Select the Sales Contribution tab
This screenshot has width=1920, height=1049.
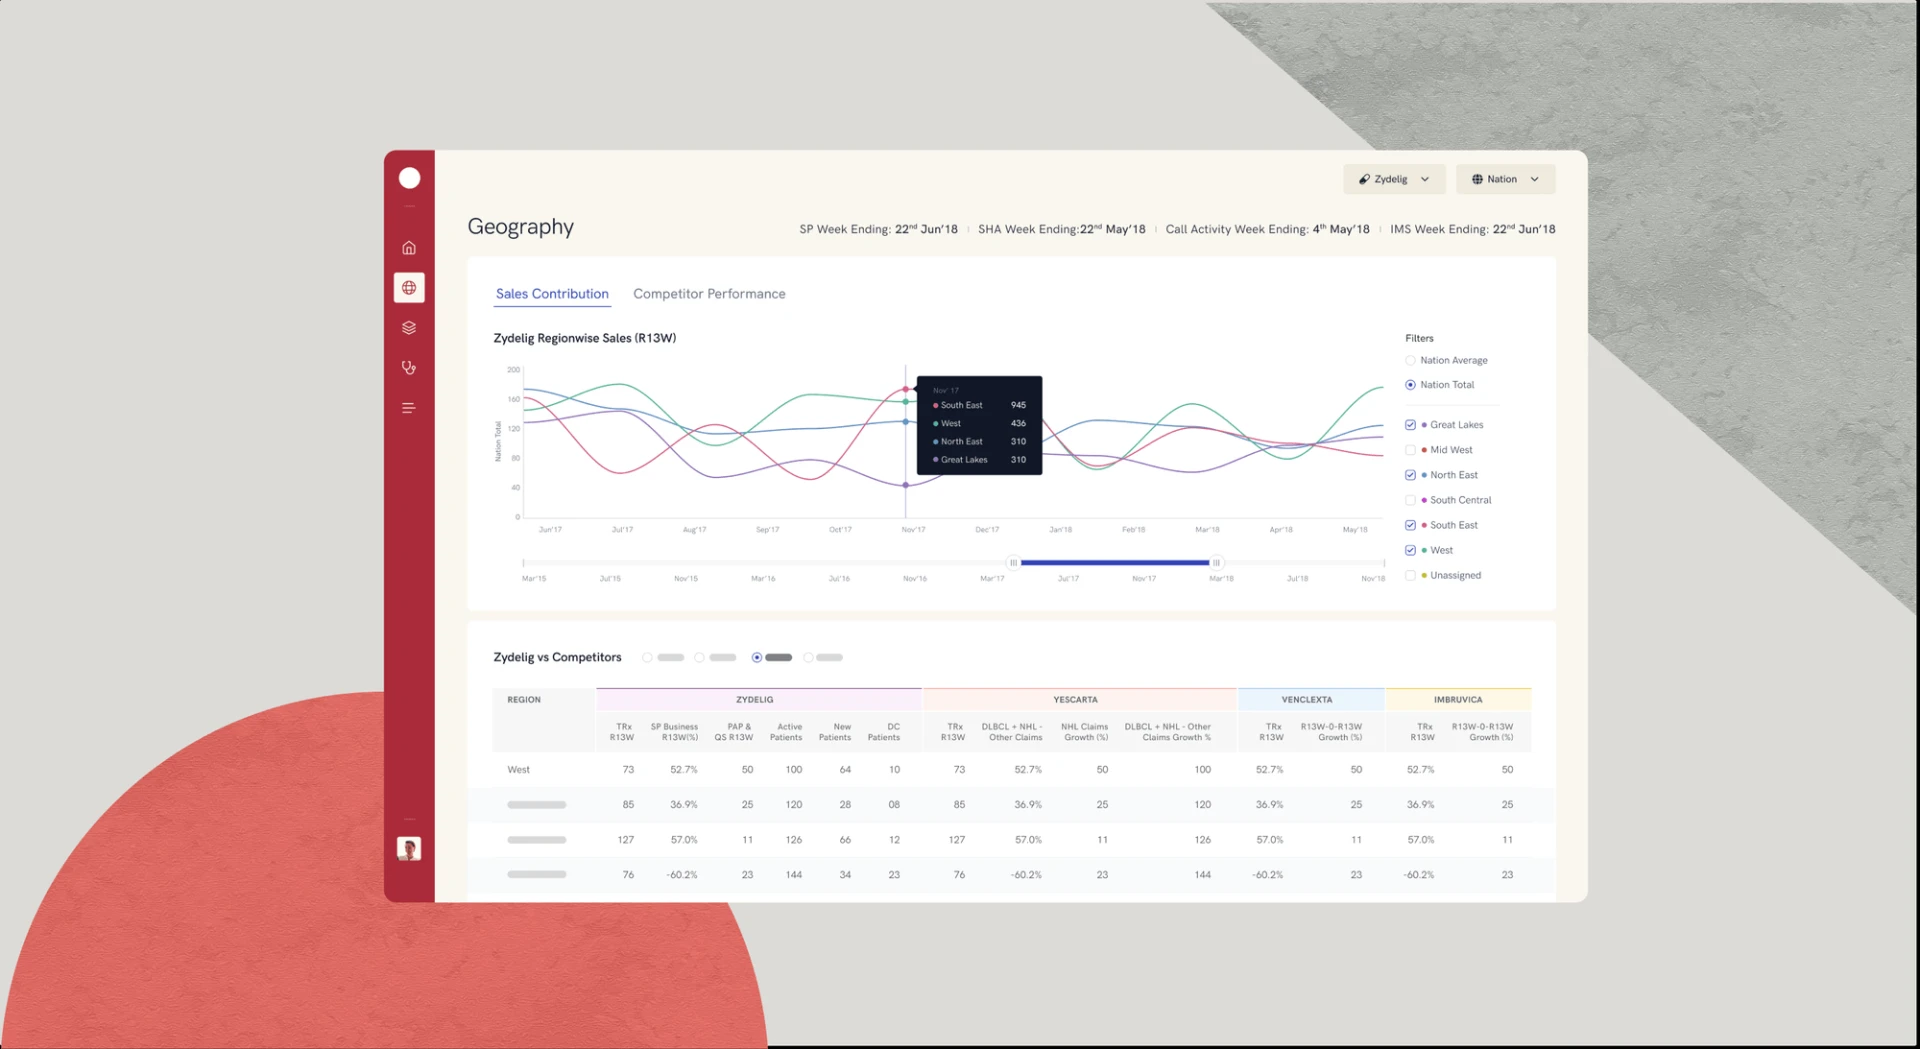(552, 294)
